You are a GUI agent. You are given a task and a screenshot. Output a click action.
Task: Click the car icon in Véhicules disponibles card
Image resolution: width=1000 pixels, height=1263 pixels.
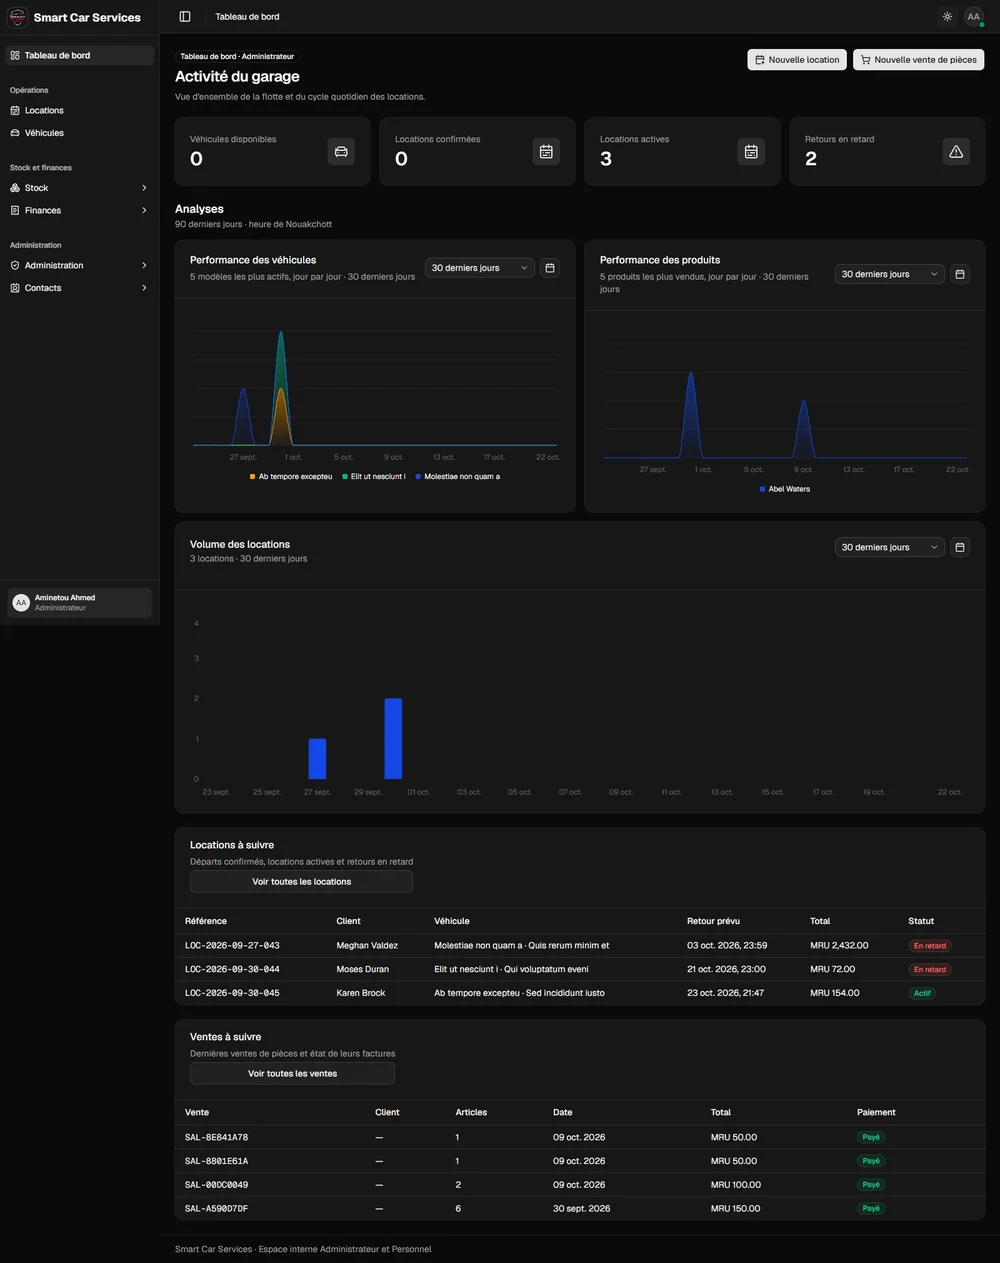341,152
